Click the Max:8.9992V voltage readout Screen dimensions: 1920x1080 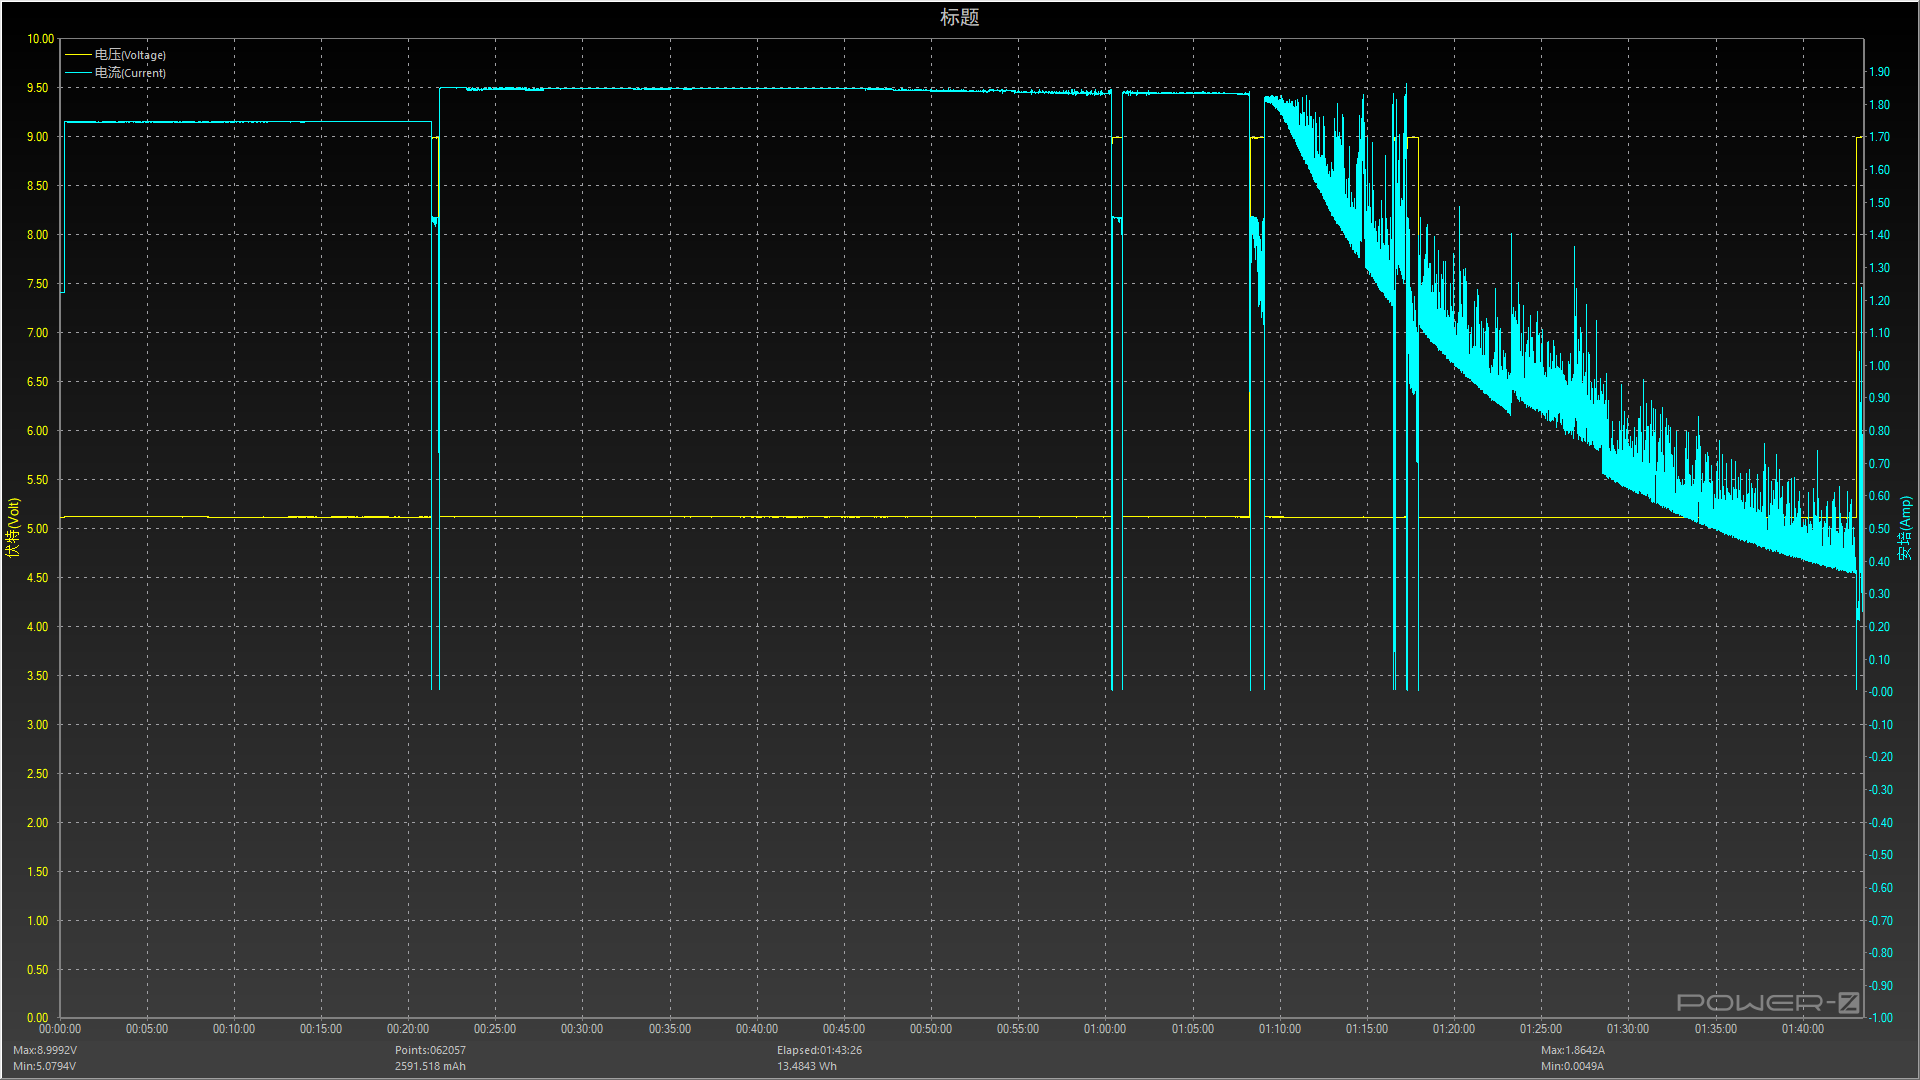pyautogui.click(x=45, y=1050)
